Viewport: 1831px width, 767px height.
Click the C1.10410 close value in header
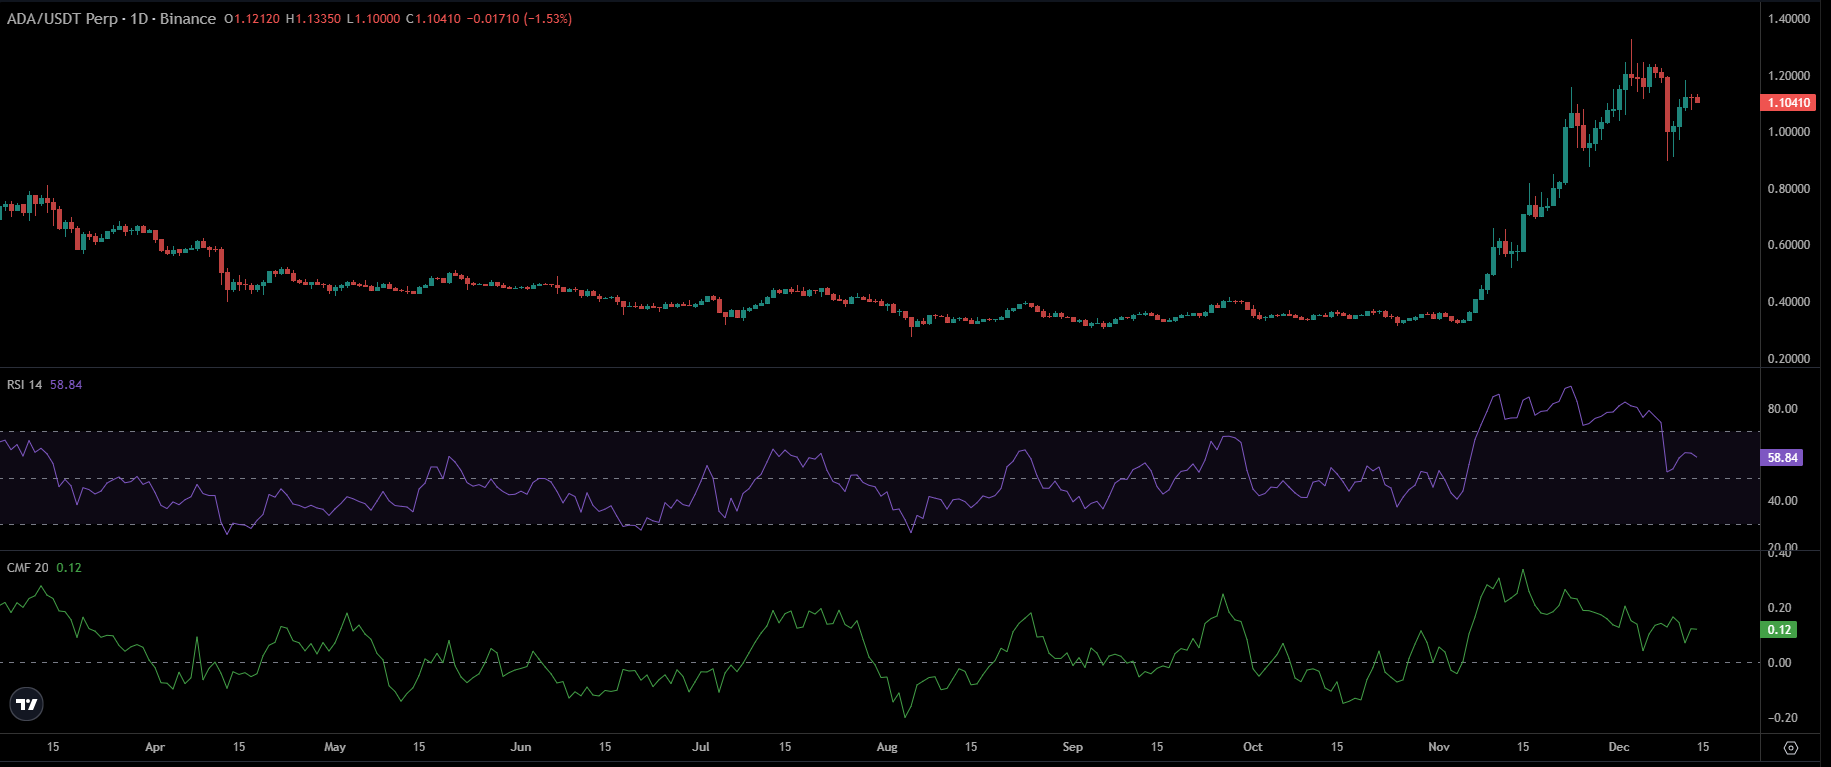(x=433, y=19)
